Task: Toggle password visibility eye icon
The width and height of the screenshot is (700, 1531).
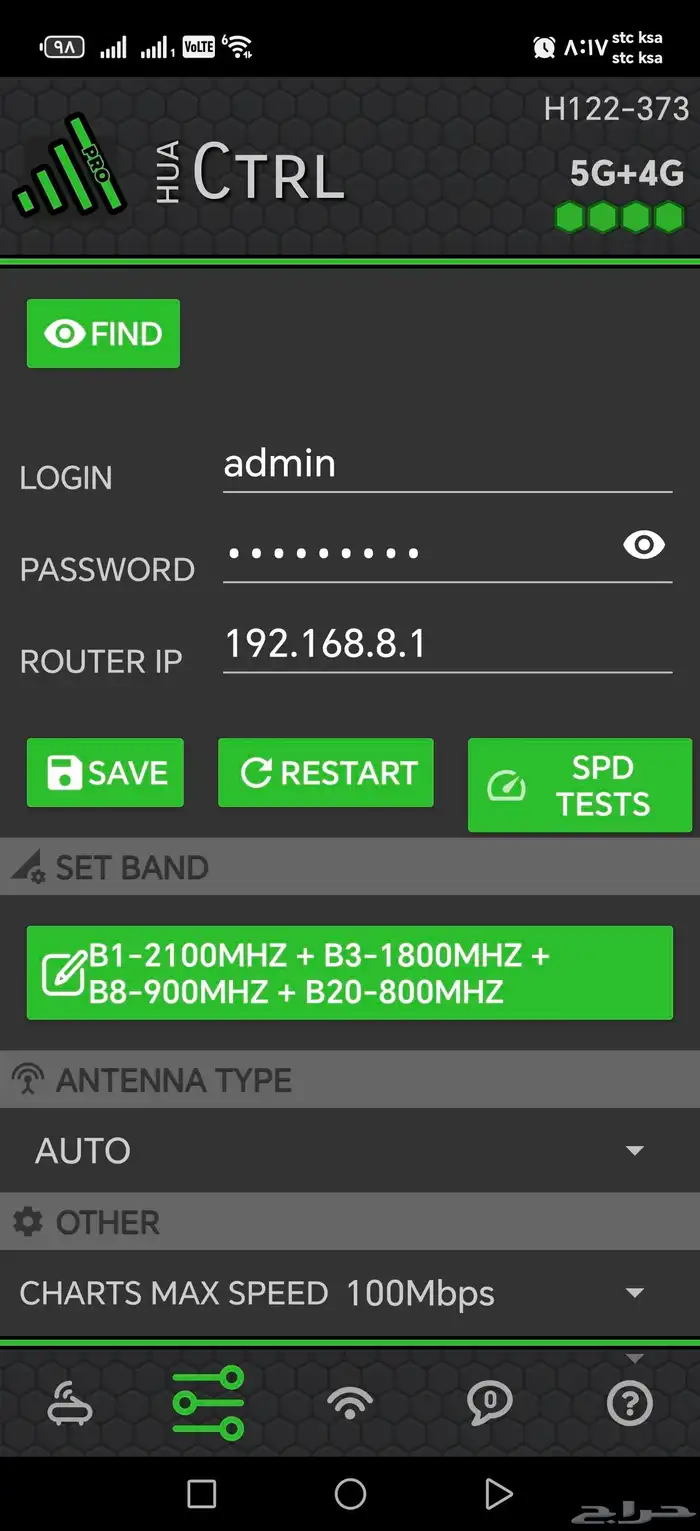Action: pyautogui.click(x=644, y=544)
